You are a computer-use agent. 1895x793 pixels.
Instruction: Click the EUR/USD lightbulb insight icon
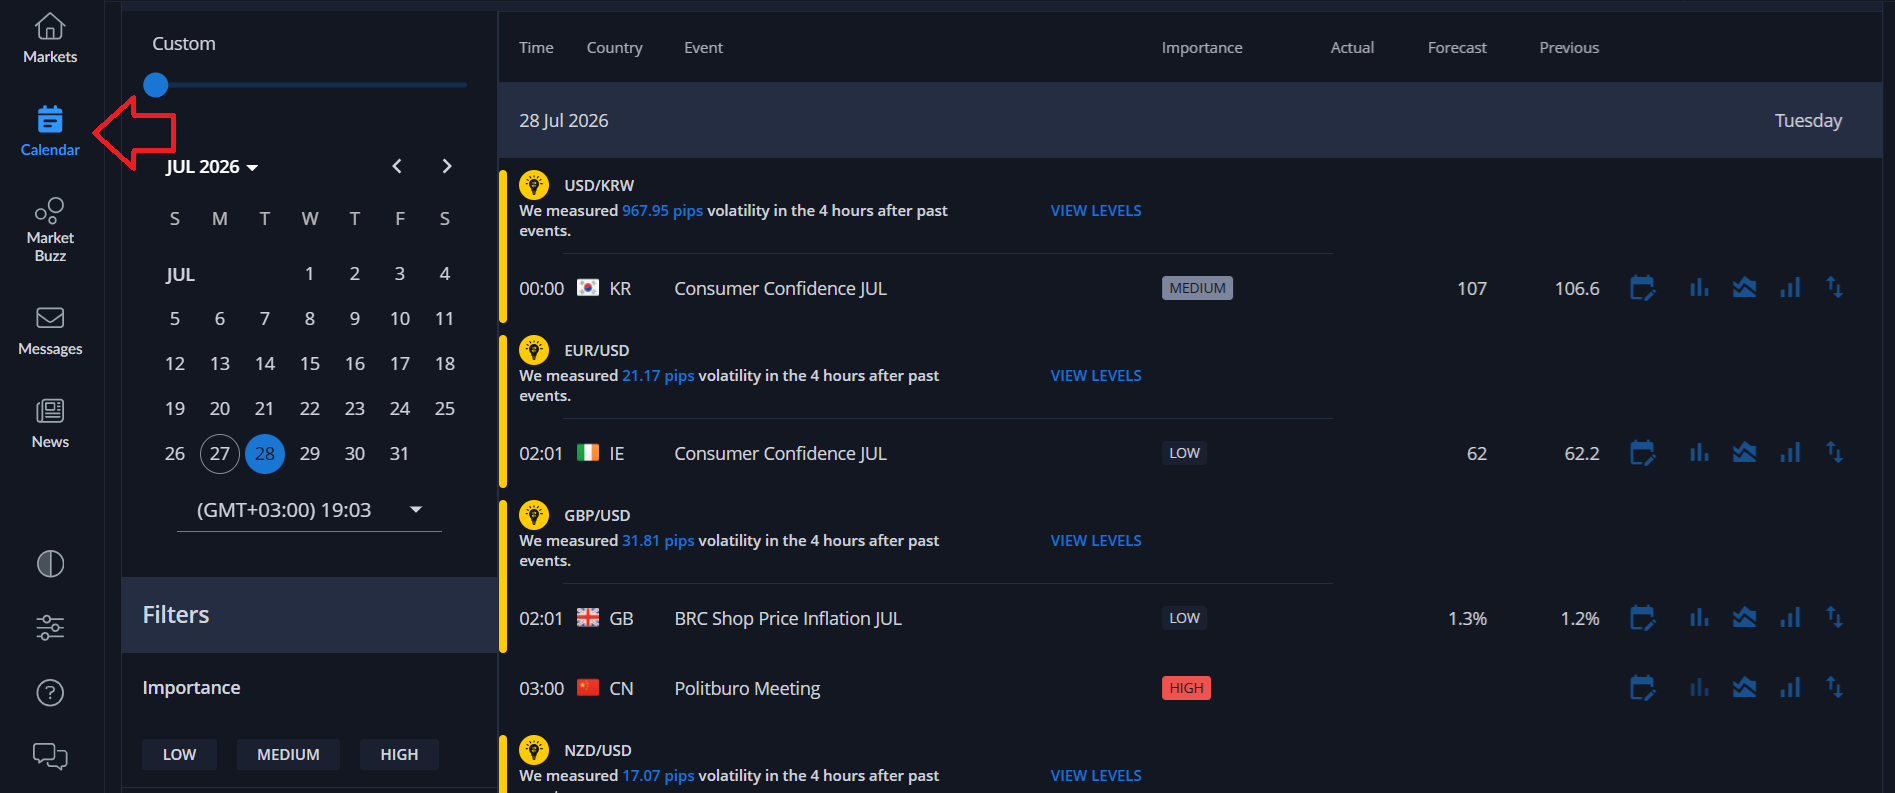point(534,350)
